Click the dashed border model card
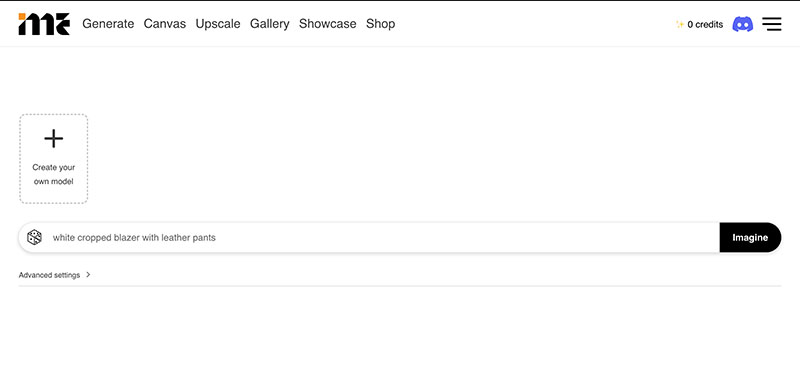Screen dimensions: 800x367 point(54,159)
